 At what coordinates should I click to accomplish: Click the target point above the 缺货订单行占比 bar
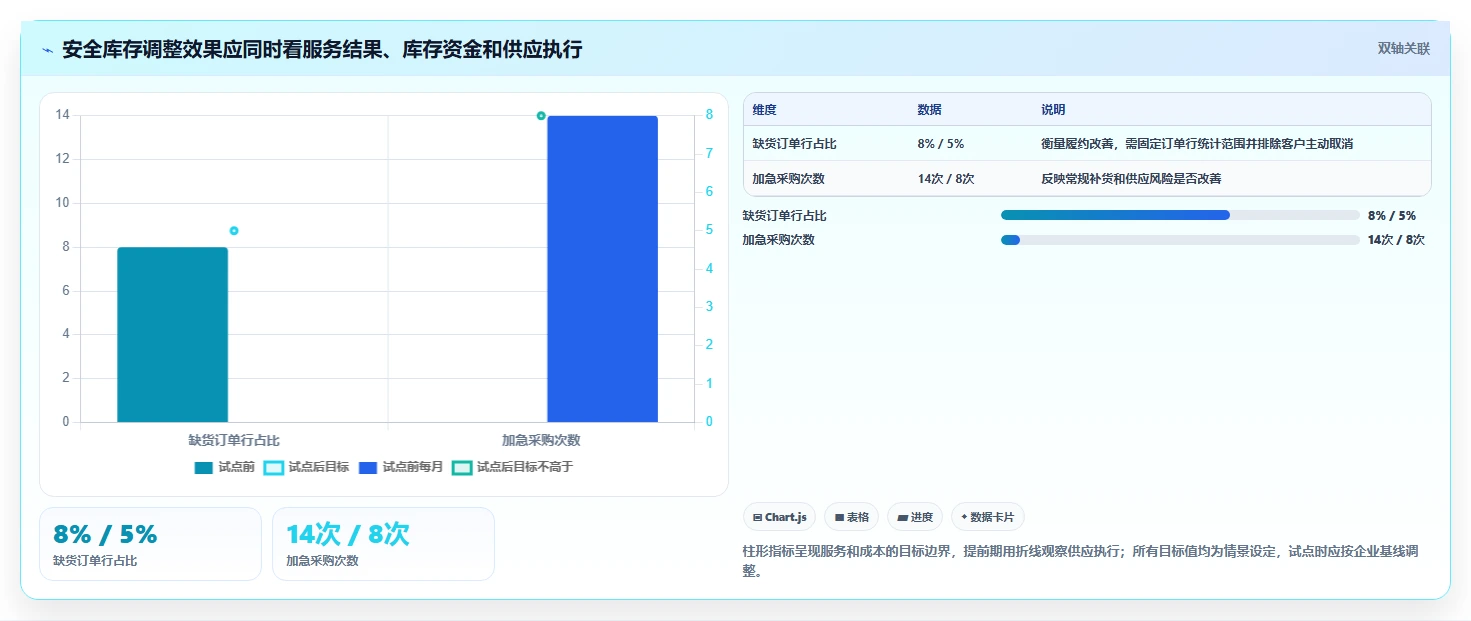(234, 231)
